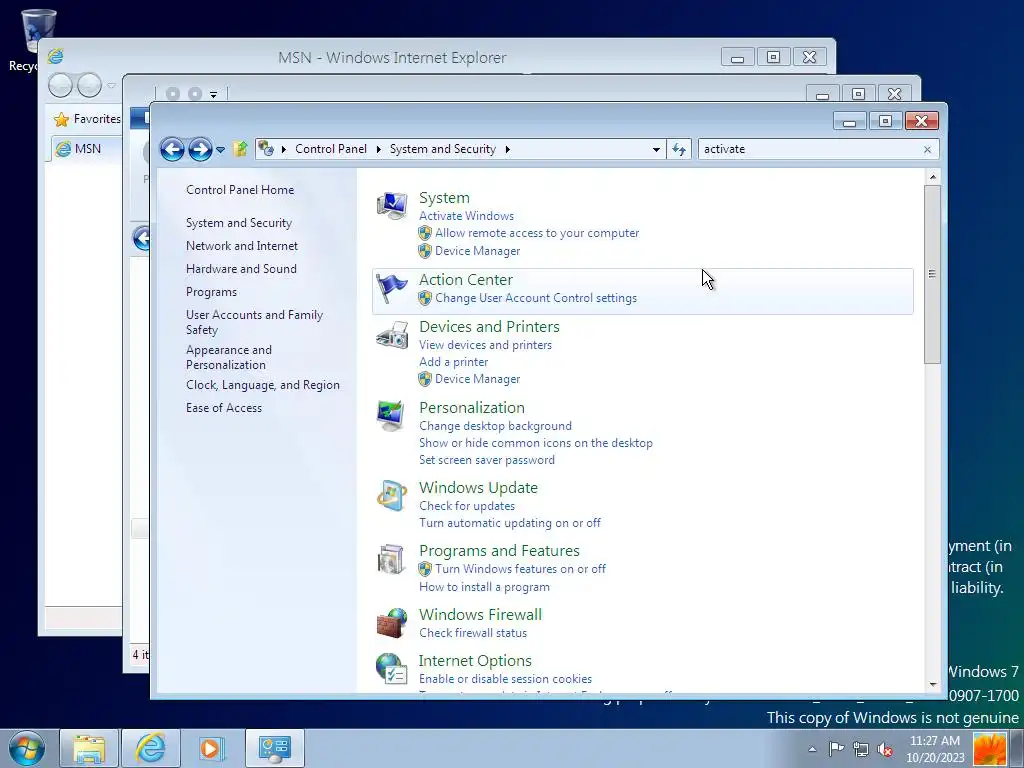This screenshot has width=1024, height=768.
Task: Select the MSN tab in Internet Explorer
Action: point(85,149)
